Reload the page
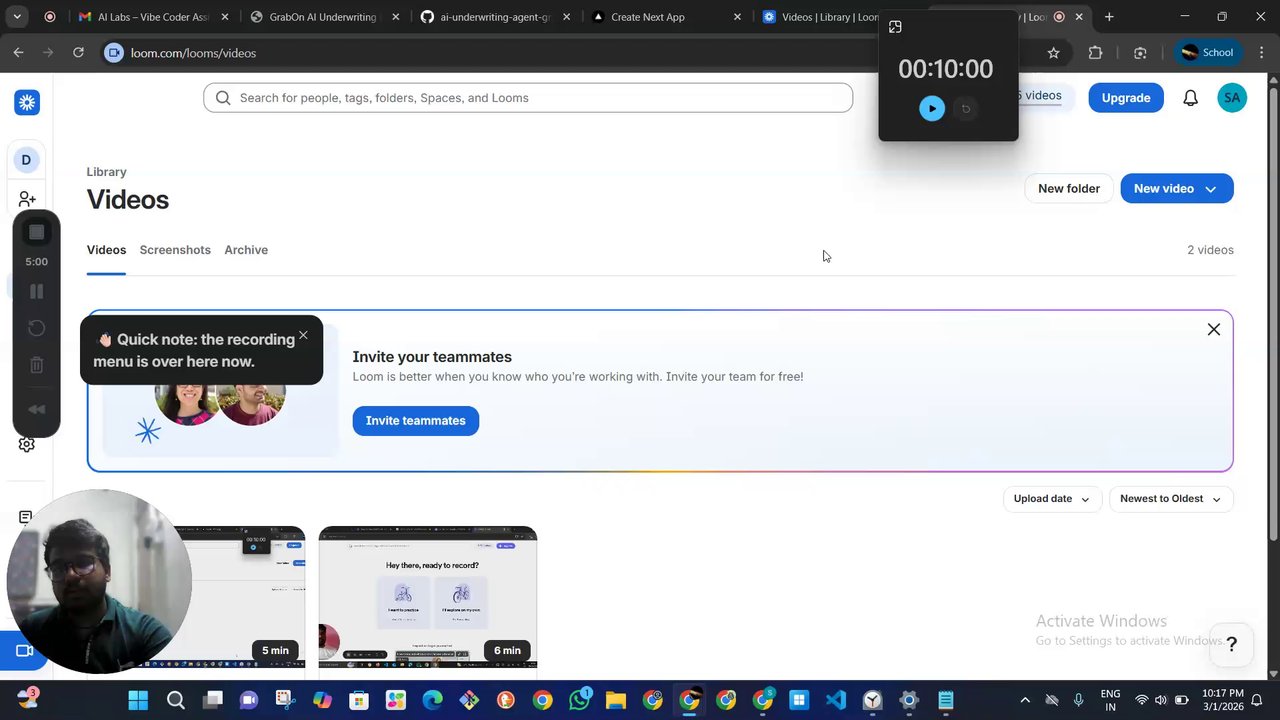 pyautogui.click(x=78, y=53)
